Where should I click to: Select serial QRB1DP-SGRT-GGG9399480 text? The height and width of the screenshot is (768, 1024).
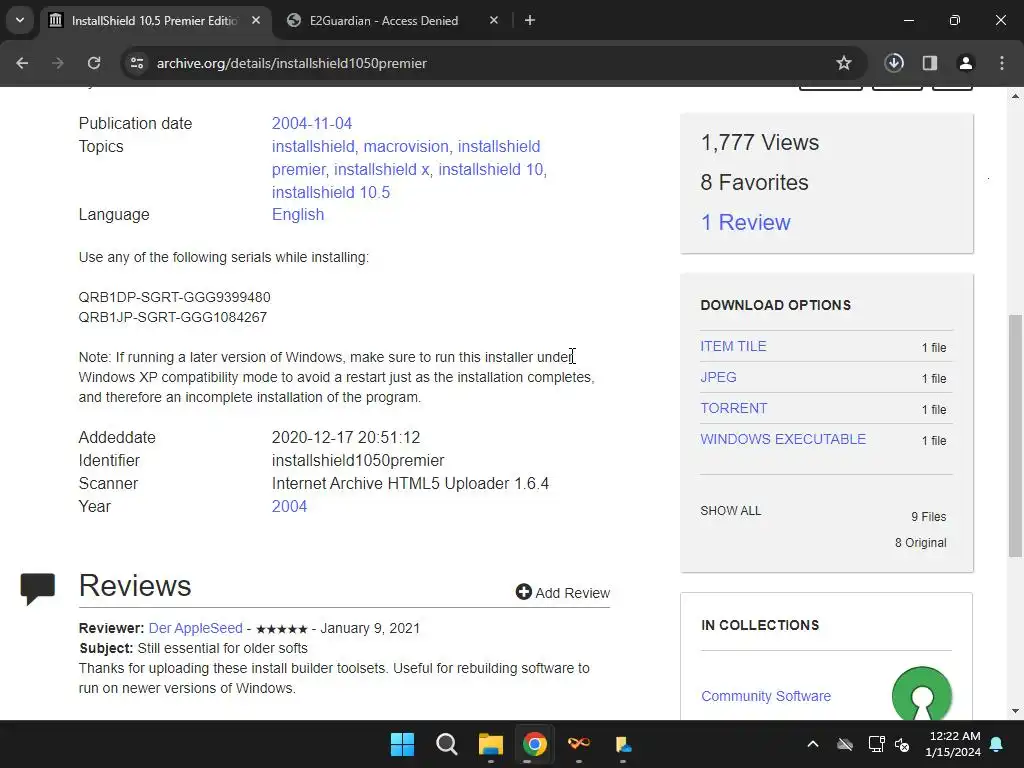tap(174, 297)
